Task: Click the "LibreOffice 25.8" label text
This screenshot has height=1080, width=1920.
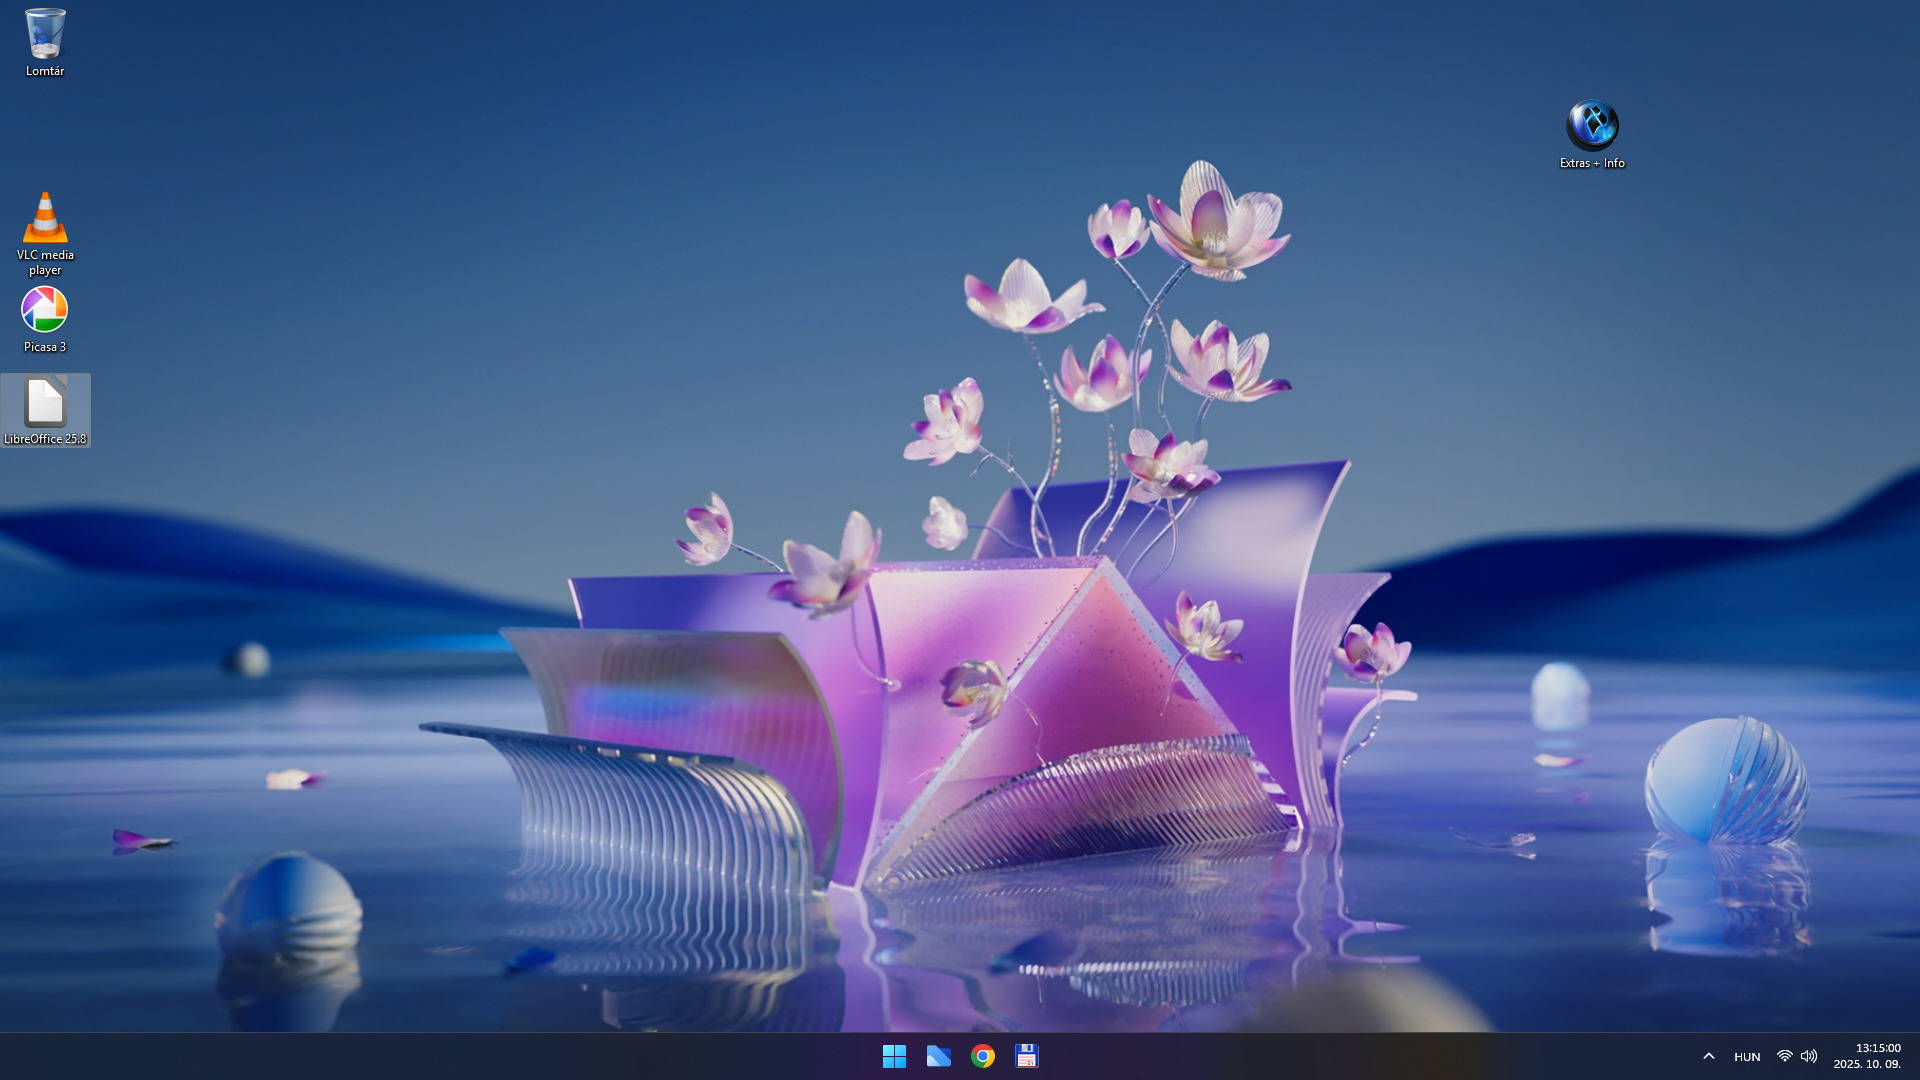Action: click(x=45, y=439)
